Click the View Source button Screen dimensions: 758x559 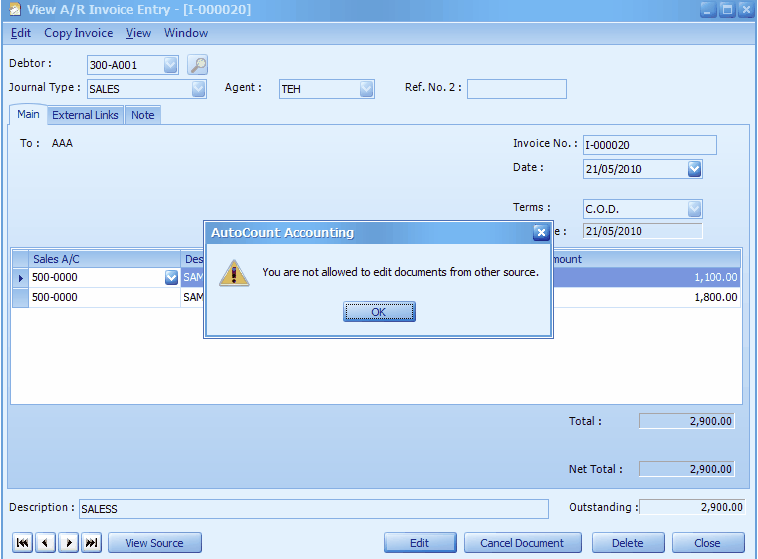pyautogui.click(x=155, y=543)
